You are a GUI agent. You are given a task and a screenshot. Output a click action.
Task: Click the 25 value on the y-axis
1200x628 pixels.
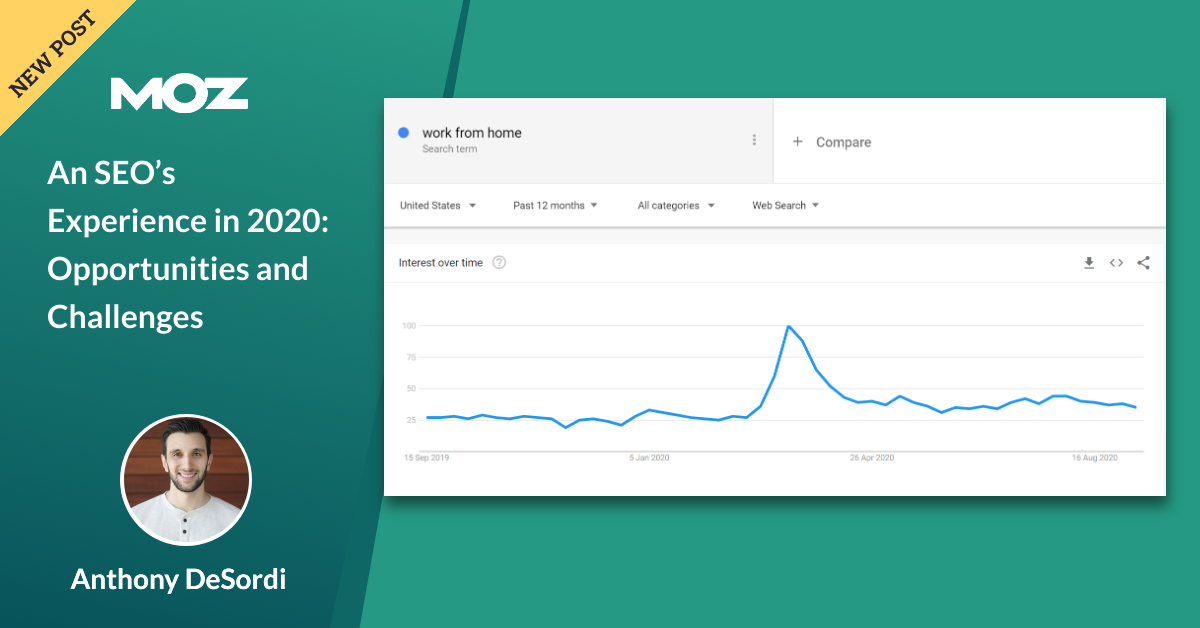point(410,420)
